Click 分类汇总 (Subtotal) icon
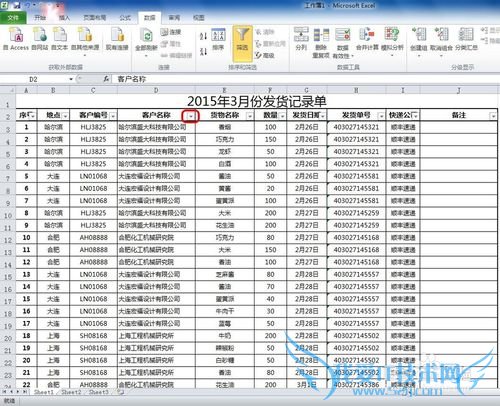The height and width of the screenshot is (406, 500). click(x=466, y=39)
